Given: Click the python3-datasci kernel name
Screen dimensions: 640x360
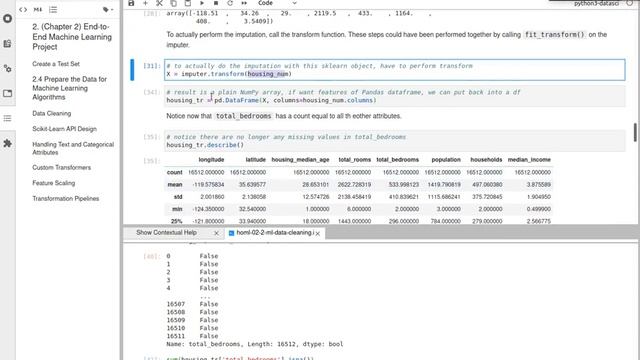Looking at the screenshot, I should 596,3.
